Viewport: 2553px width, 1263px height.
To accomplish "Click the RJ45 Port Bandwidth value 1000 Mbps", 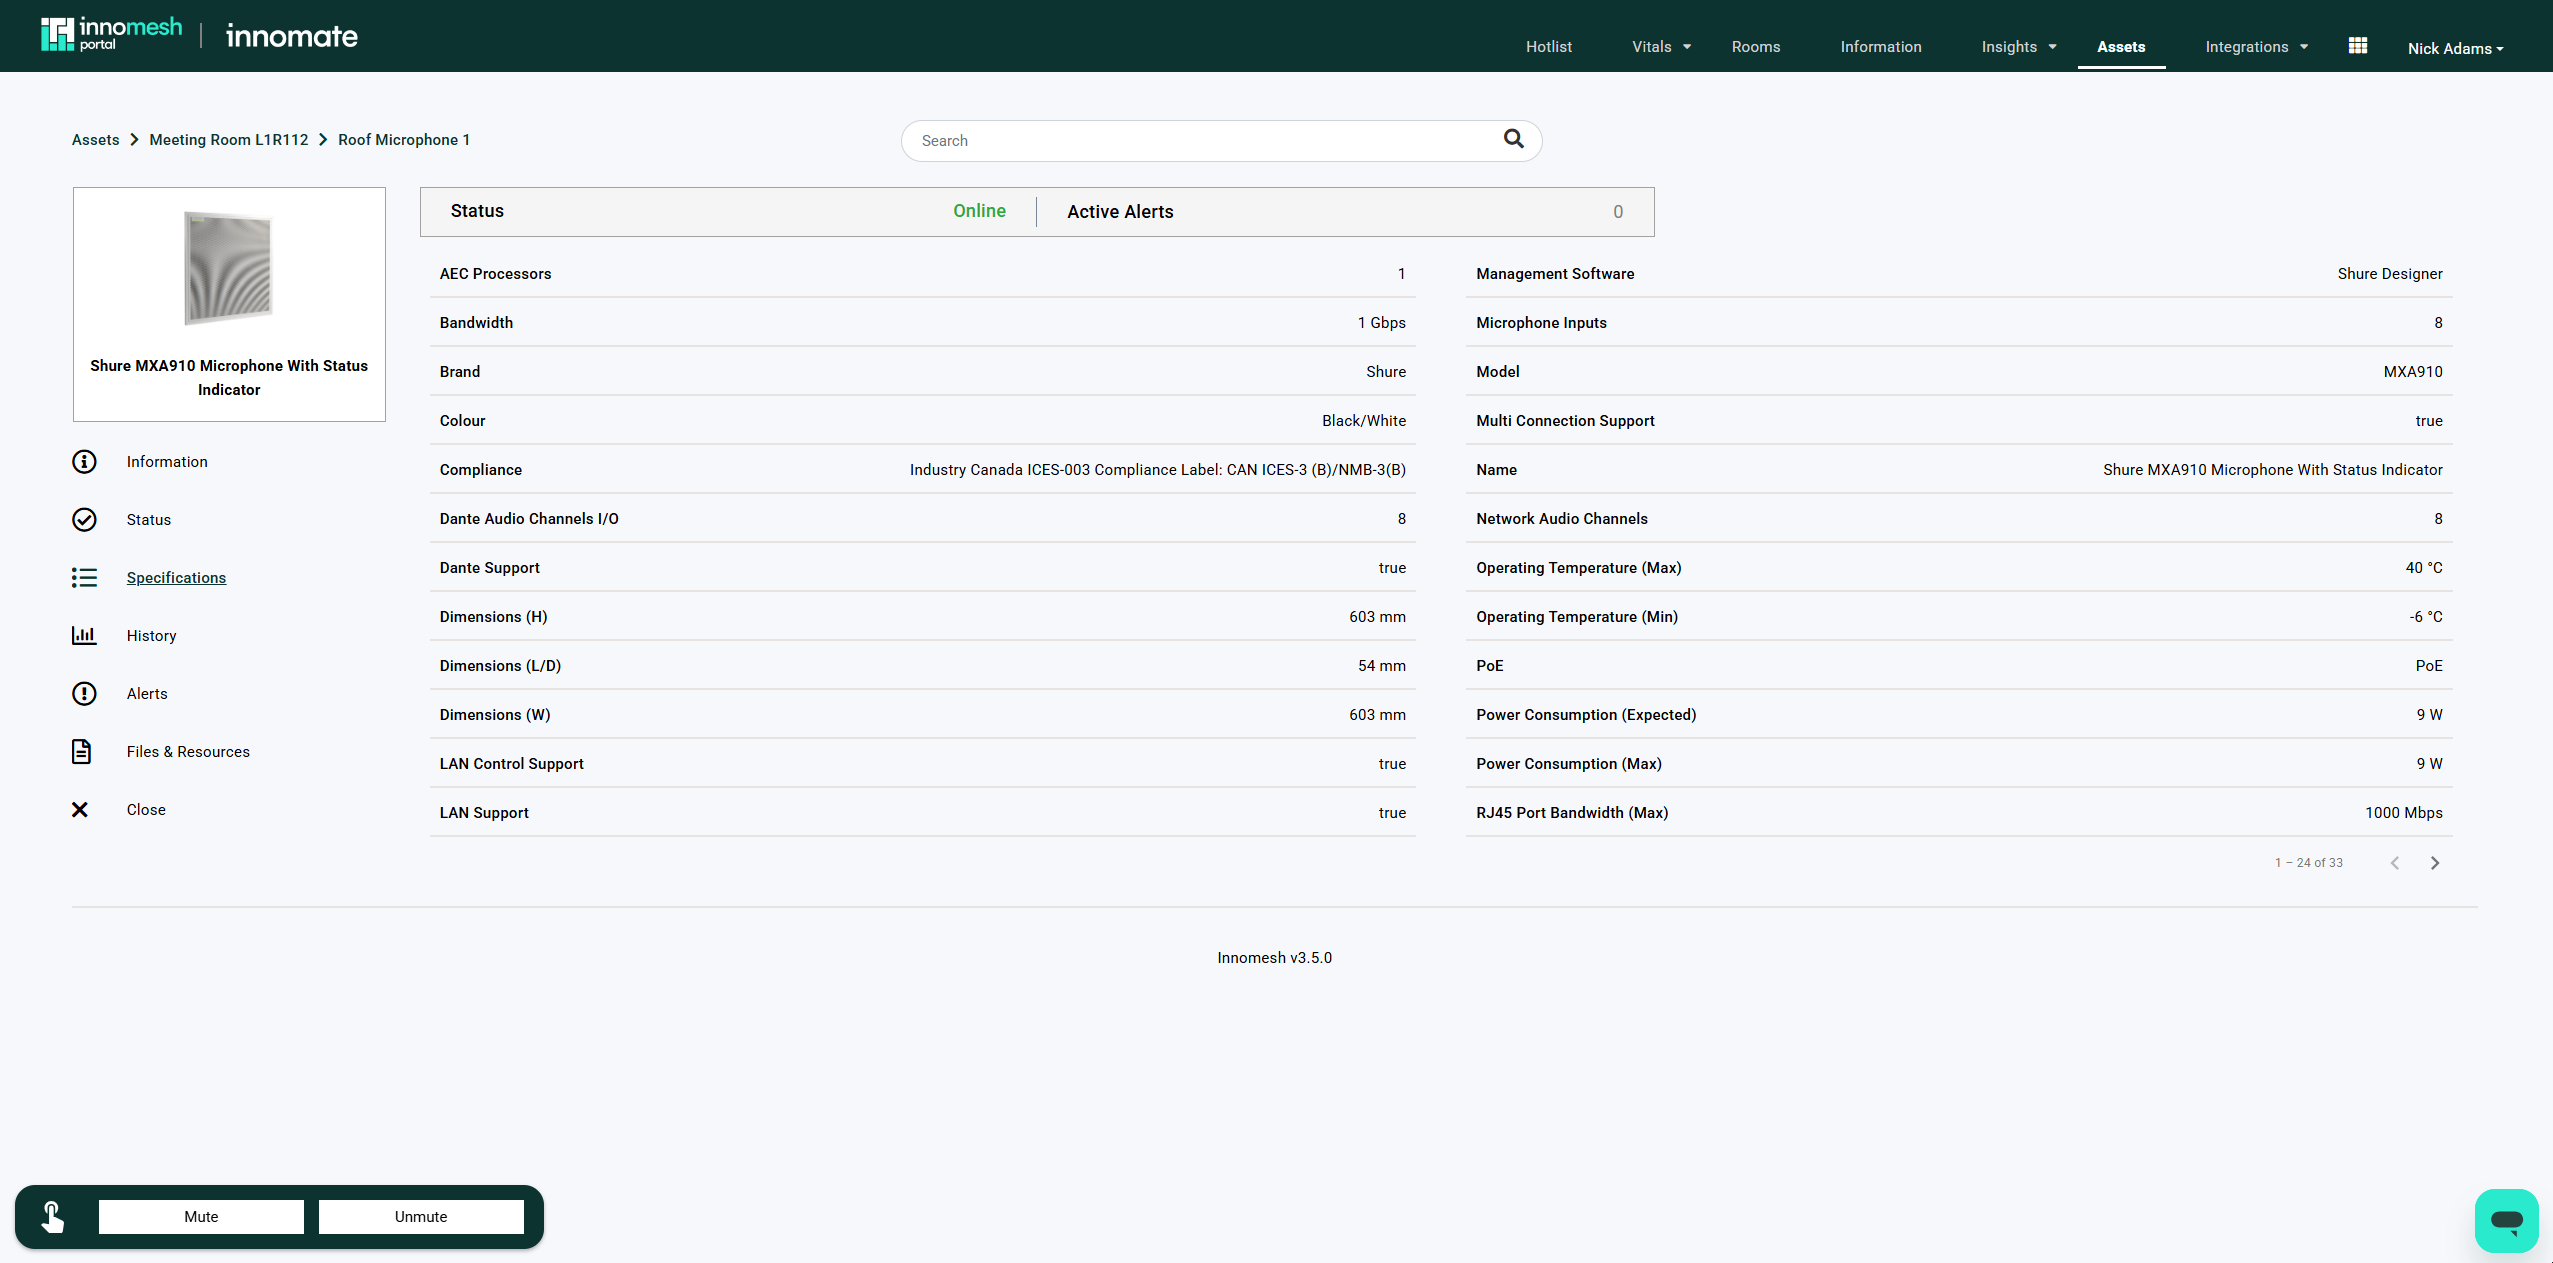I will pyautogui.click(x=2403, y=812).
